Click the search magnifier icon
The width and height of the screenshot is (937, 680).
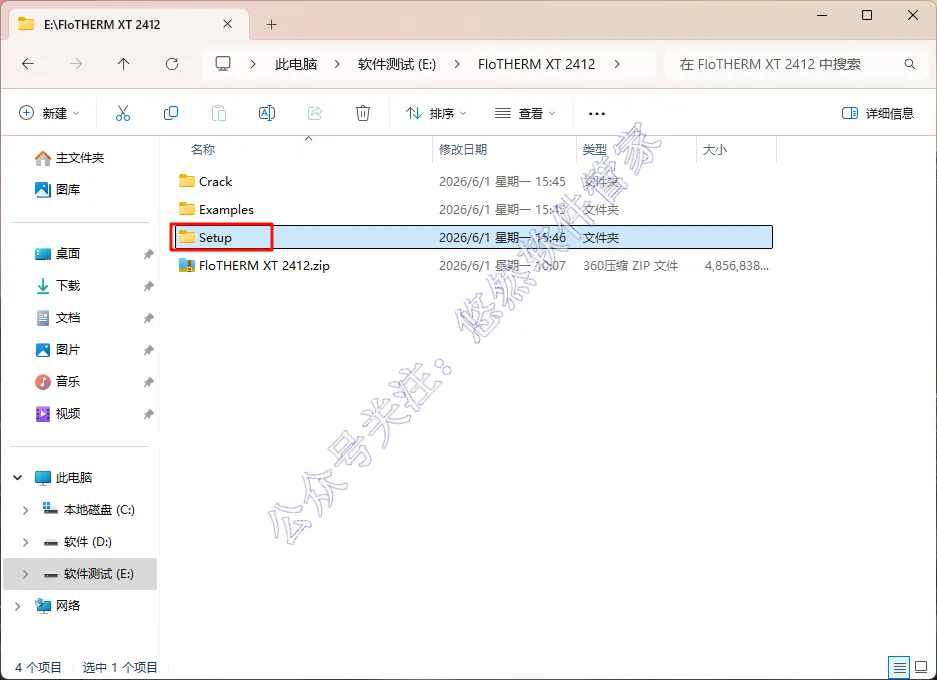pos(910,64)
